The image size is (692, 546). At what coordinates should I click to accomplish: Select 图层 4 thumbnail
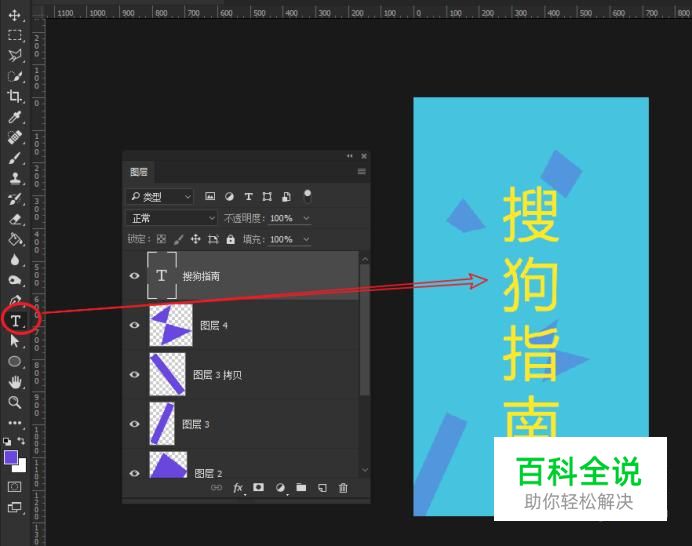[171, 325]
